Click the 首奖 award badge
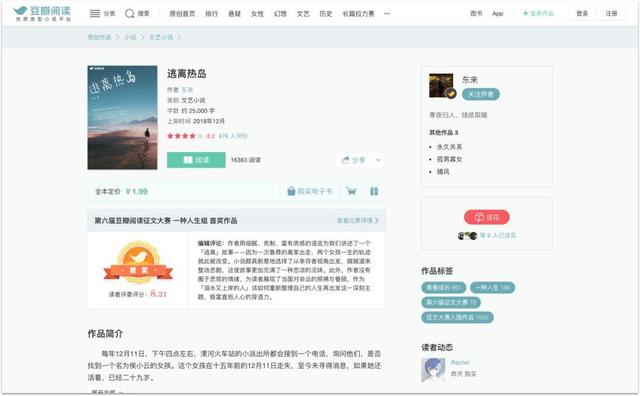This screenshot has height=396, width=640. tap(138, 262)
